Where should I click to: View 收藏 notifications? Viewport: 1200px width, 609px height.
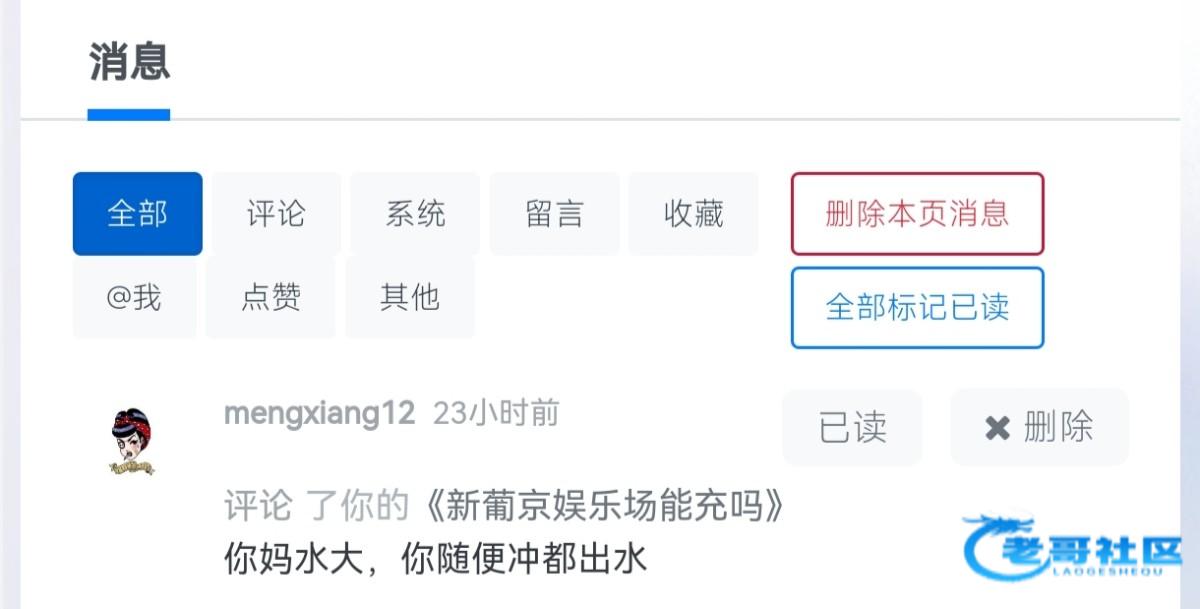[x=693, y=214]
